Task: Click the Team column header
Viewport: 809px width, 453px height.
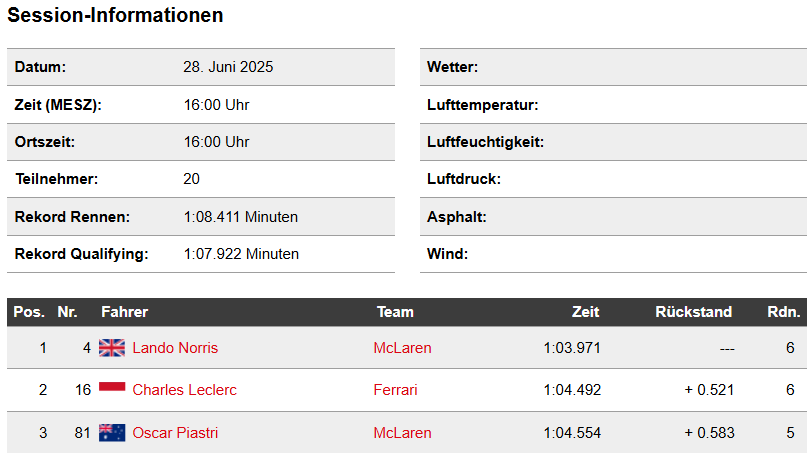Action: pyautogui.click(x=395, y=312)
